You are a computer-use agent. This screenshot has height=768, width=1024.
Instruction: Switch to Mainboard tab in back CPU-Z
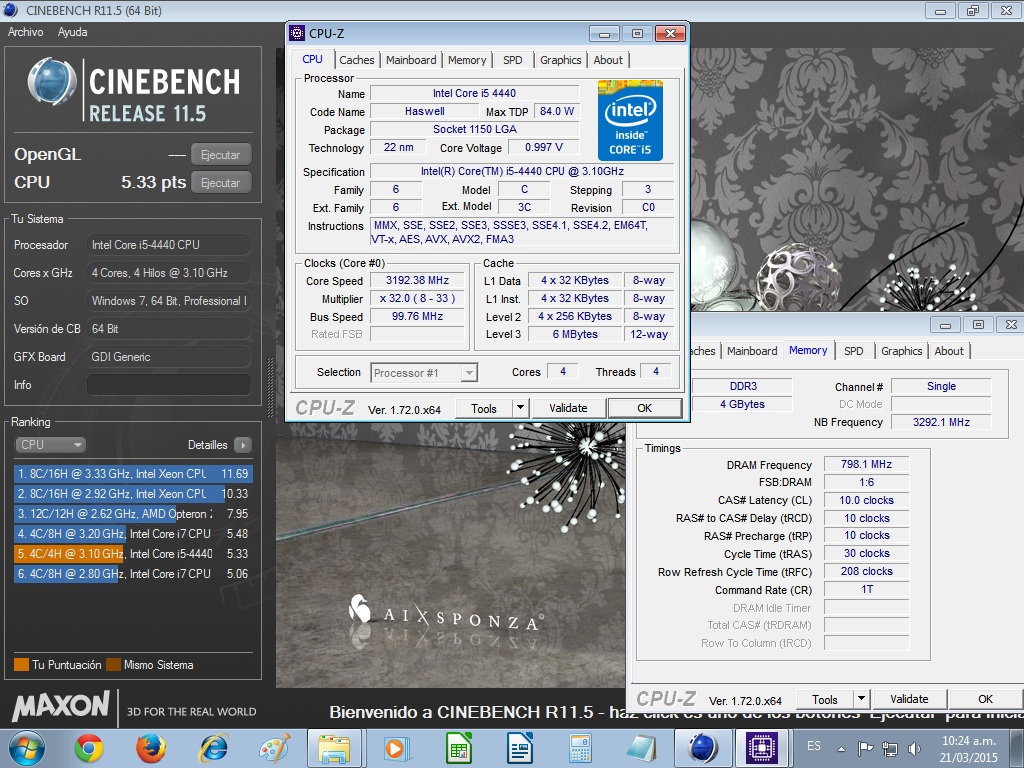pyautogui.click(x=752, y=351)
